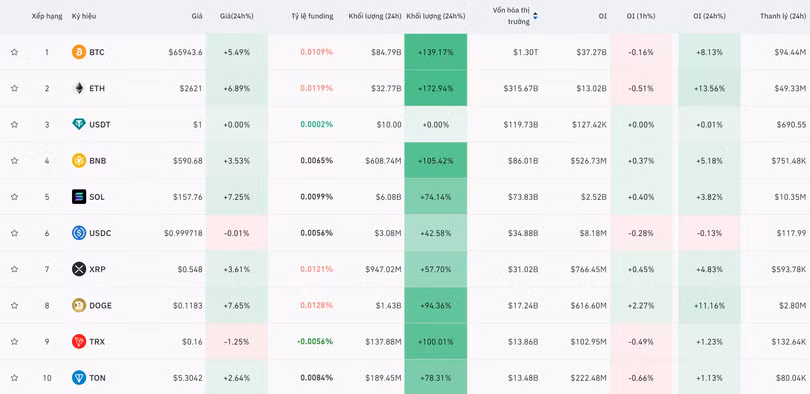
Task: Click the Bitcoin BTC coin icon
Action: click(x=79, y=52)
